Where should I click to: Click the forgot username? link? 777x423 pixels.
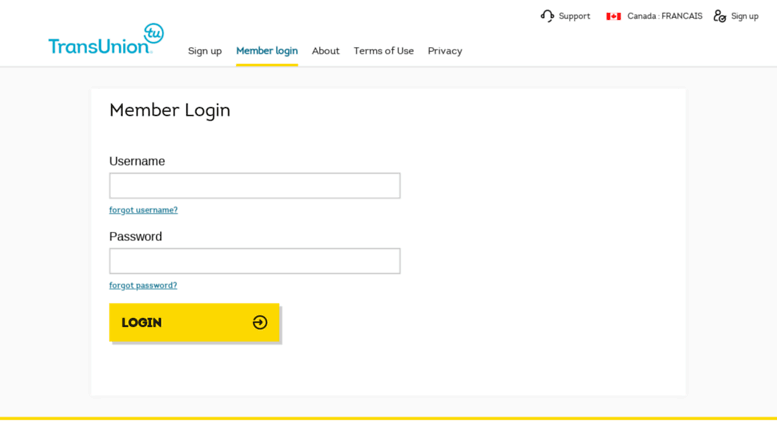tap(143, 210)
